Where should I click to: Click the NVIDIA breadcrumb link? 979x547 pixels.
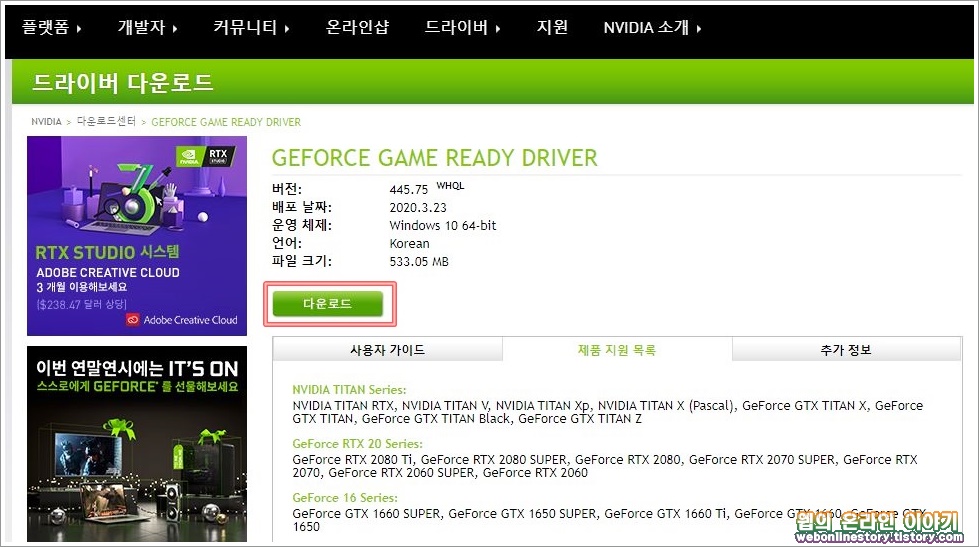pyautogui.click(x=46, y=121)
